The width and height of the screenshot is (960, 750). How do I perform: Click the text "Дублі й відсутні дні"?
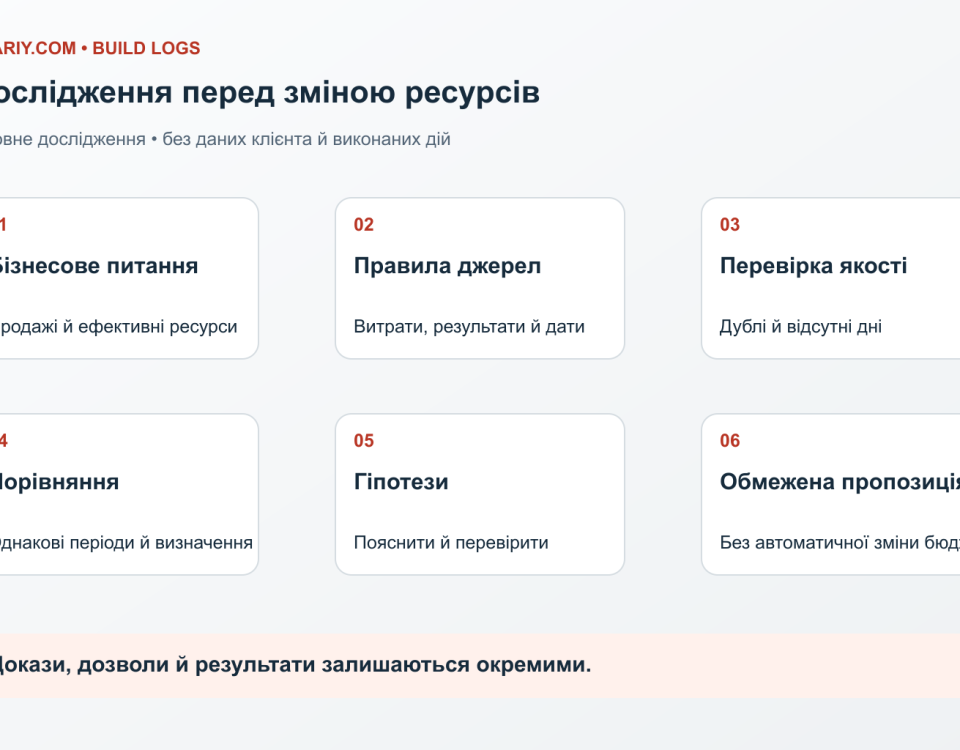point(801,327)
